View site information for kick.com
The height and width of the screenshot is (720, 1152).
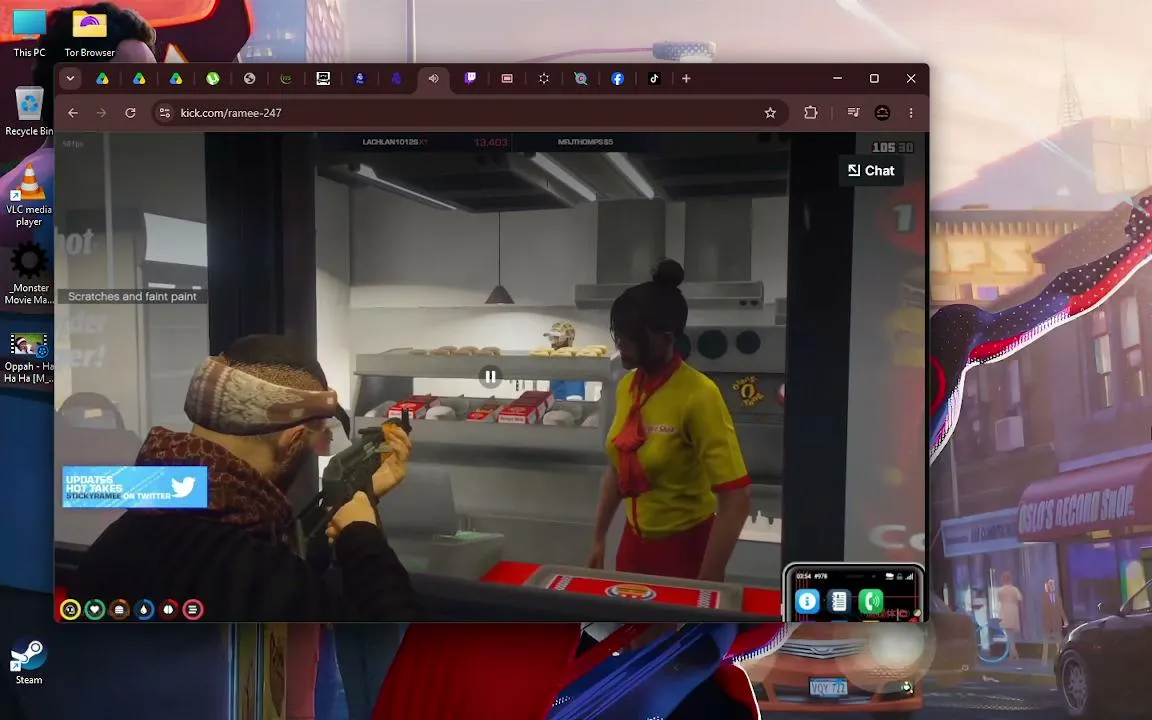[x=165, y=112]
